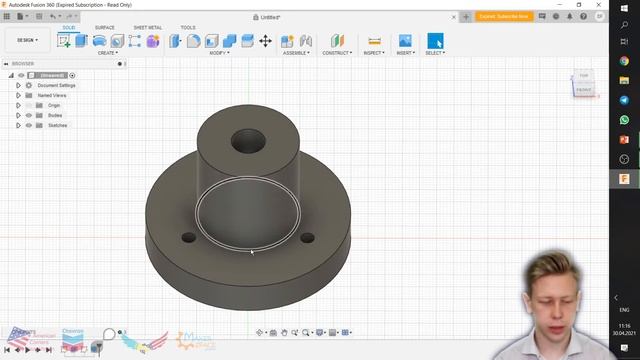640x360 pixels.
Task: Undo the last action
Action: (x=55, y=17)
